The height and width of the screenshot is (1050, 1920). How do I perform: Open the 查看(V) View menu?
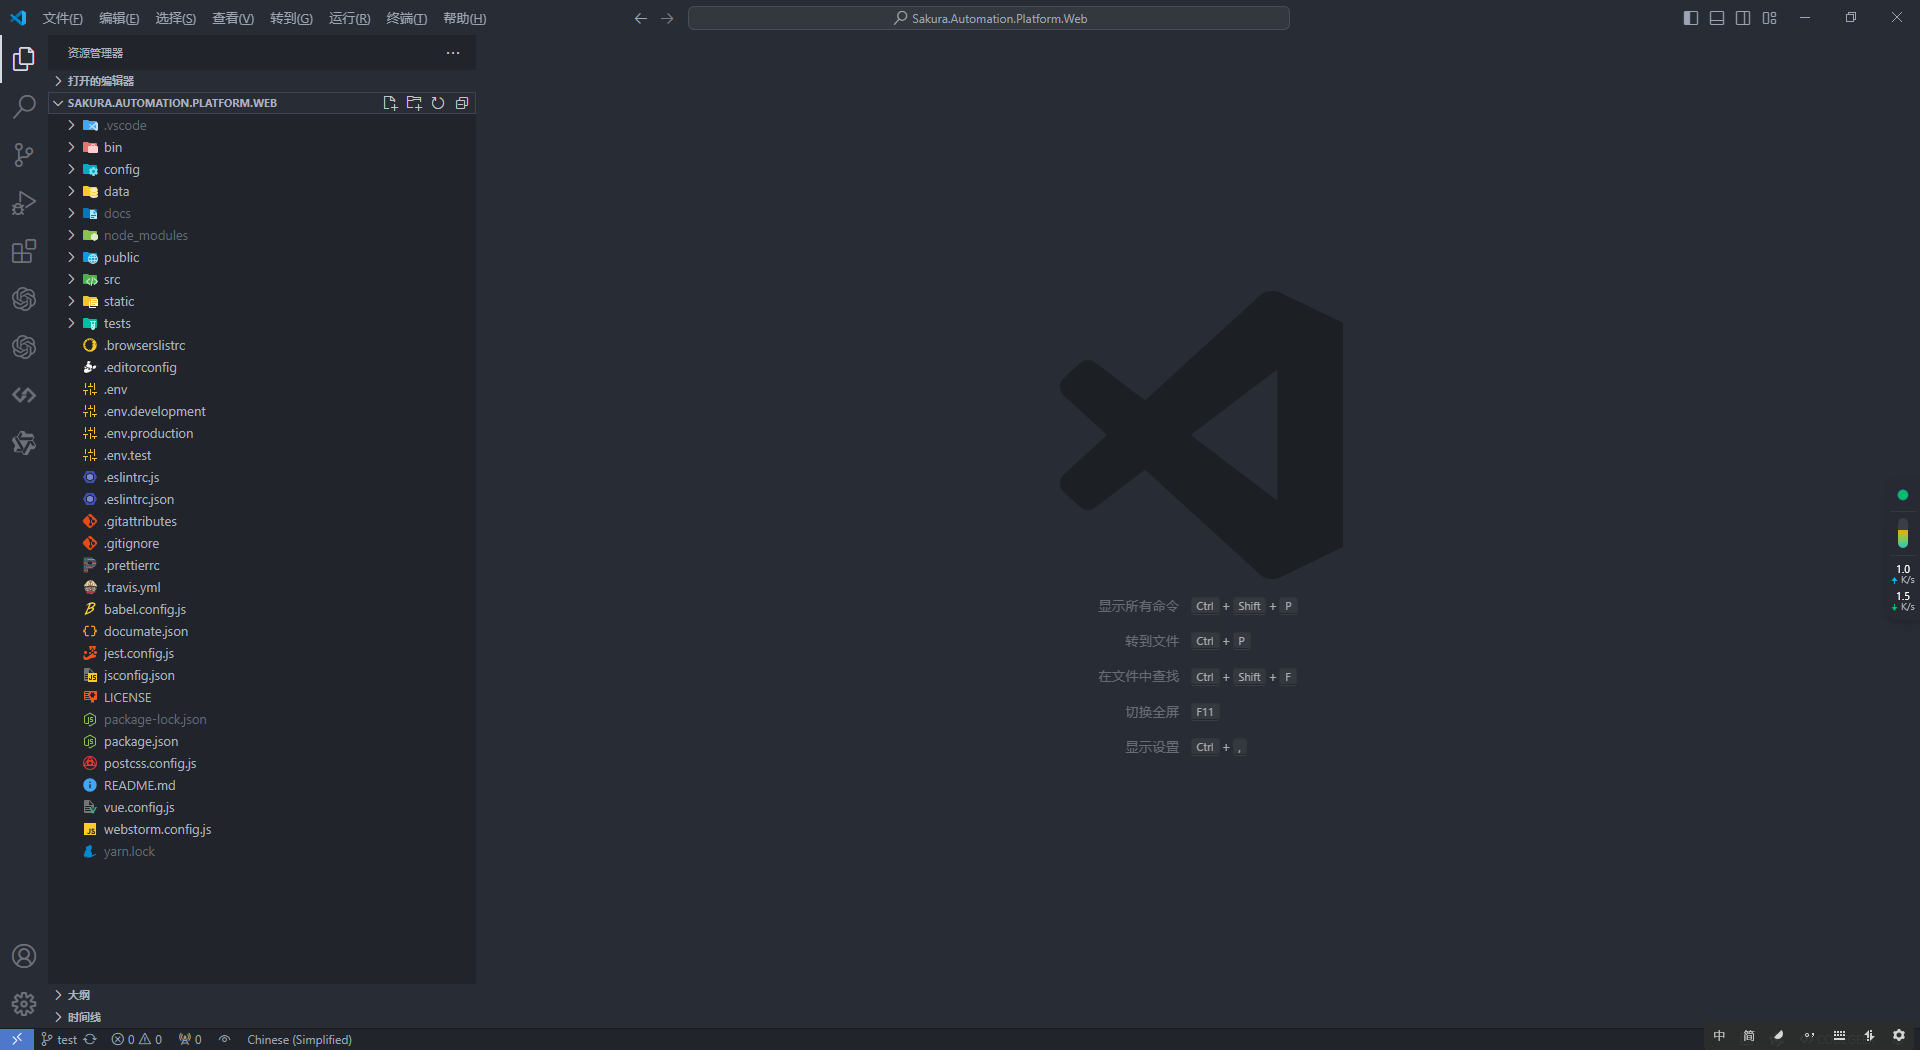(233, 18)
